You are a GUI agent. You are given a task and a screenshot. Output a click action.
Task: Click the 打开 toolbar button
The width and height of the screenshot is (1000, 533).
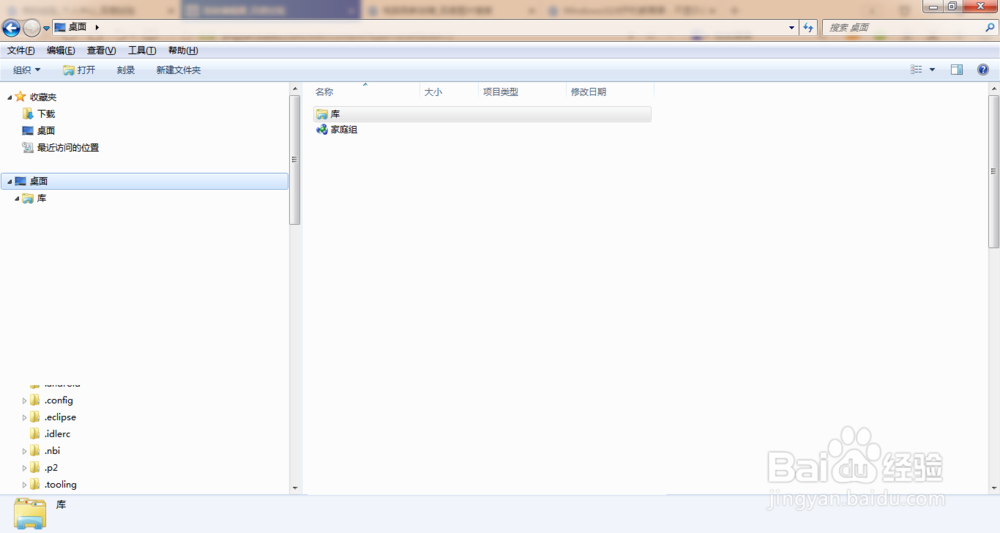coord(79,70)
